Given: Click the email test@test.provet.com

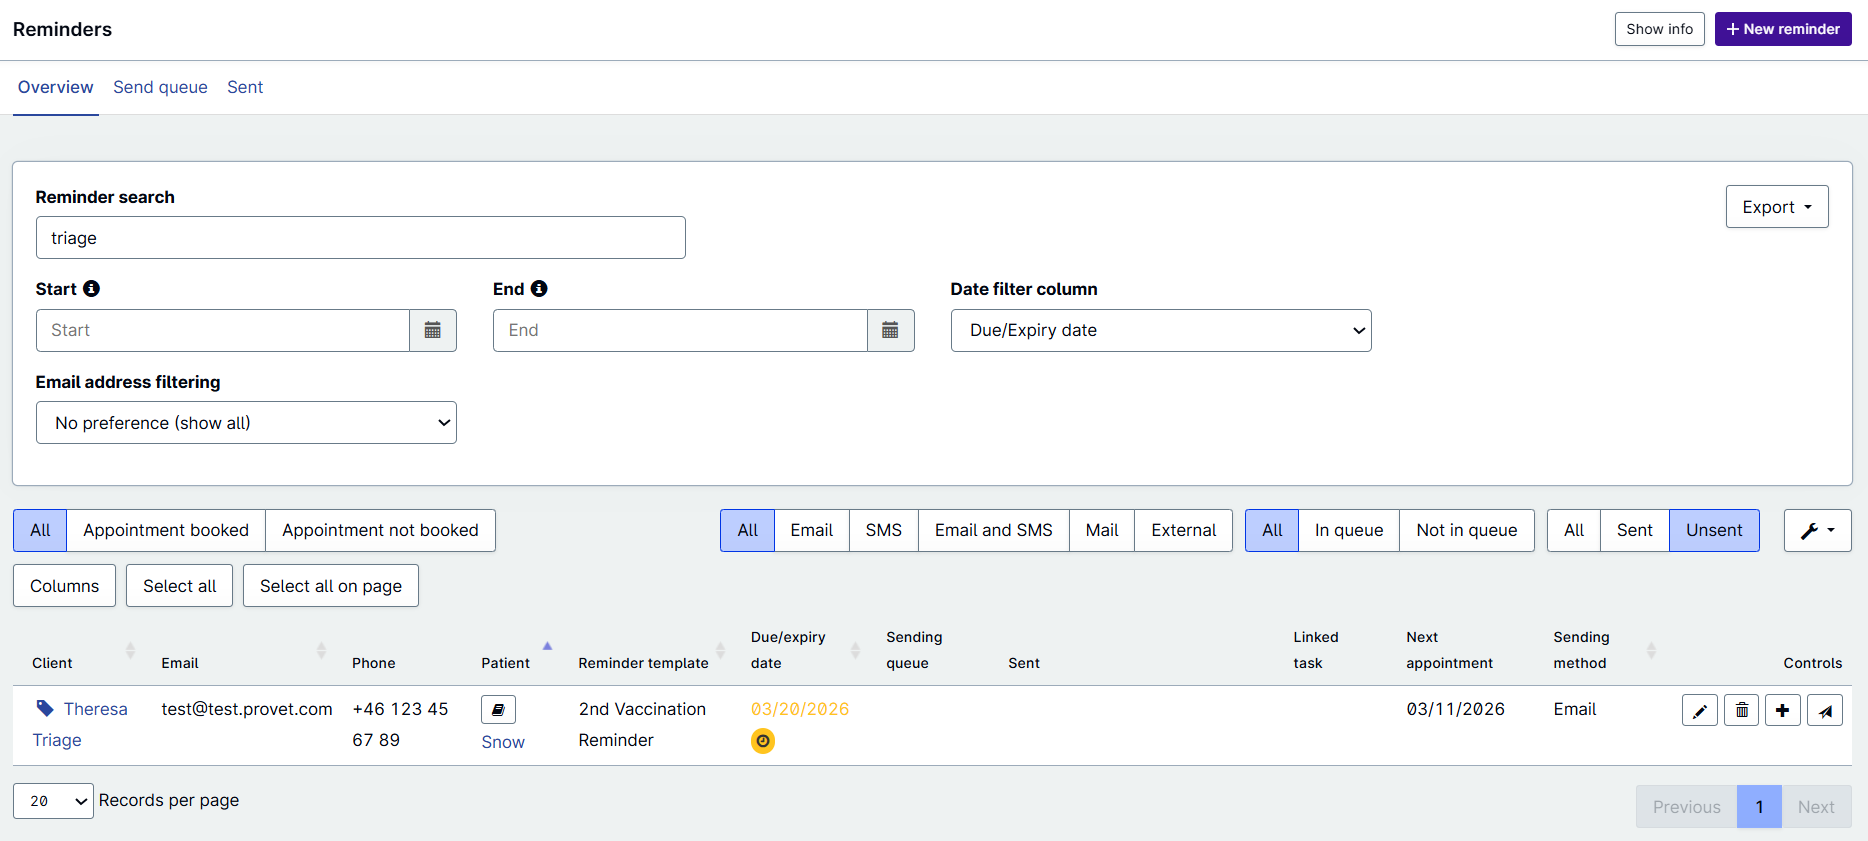Looking at the screenshot, I should pyautogui.click(x=247, y=709).
